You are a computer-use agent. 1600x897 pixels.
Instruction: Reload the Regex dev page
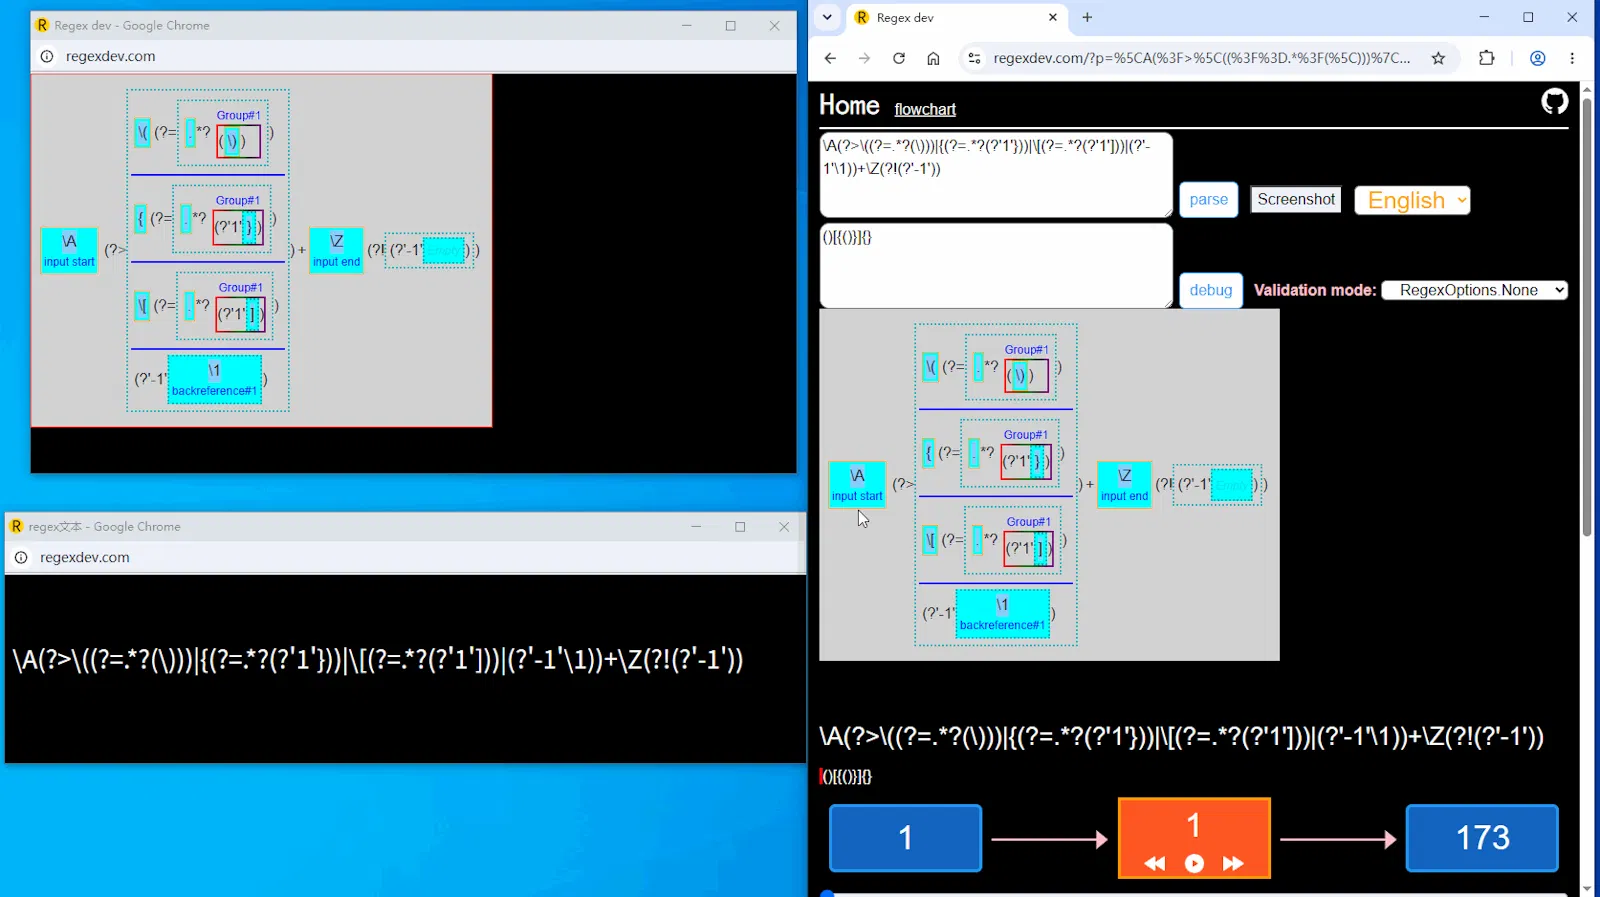click(x=899, y=58)
